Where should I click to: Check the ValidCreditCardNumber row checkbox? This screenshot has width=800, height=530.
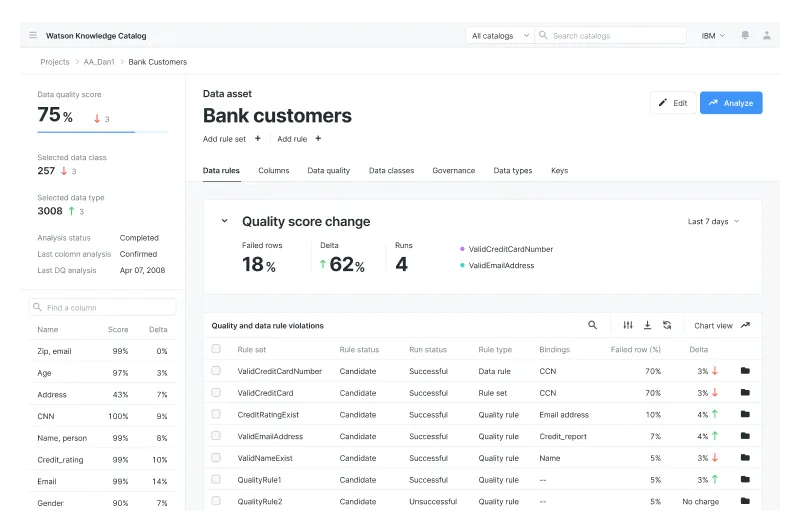coord(216,371)
